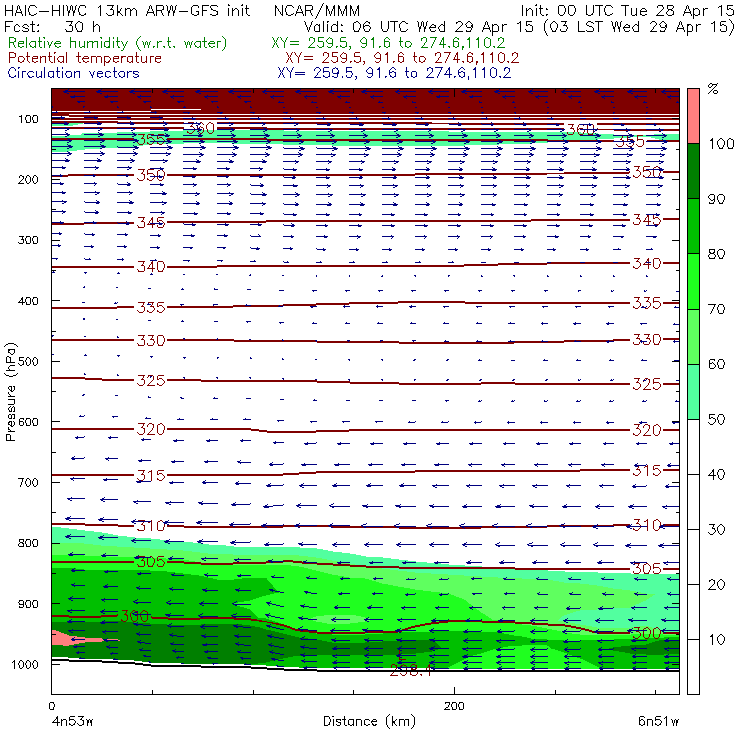The height and width of the screenshot is (740, 740).
Task: Click the '200' distance axis tick label
Action: click(454, 706)
